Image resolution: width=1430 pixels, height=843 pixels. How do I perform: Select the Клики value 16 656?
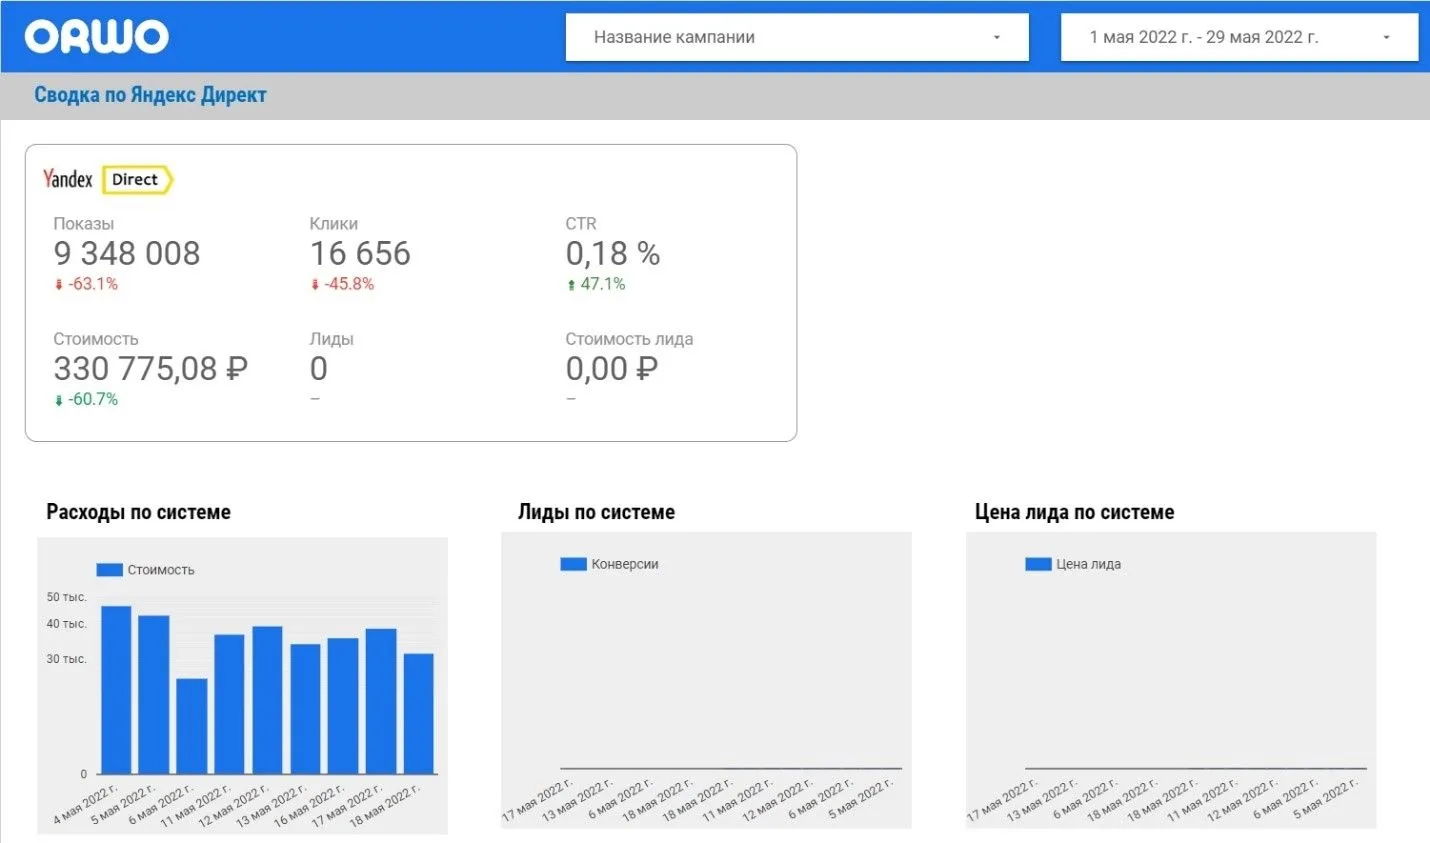tap(360, 254)
